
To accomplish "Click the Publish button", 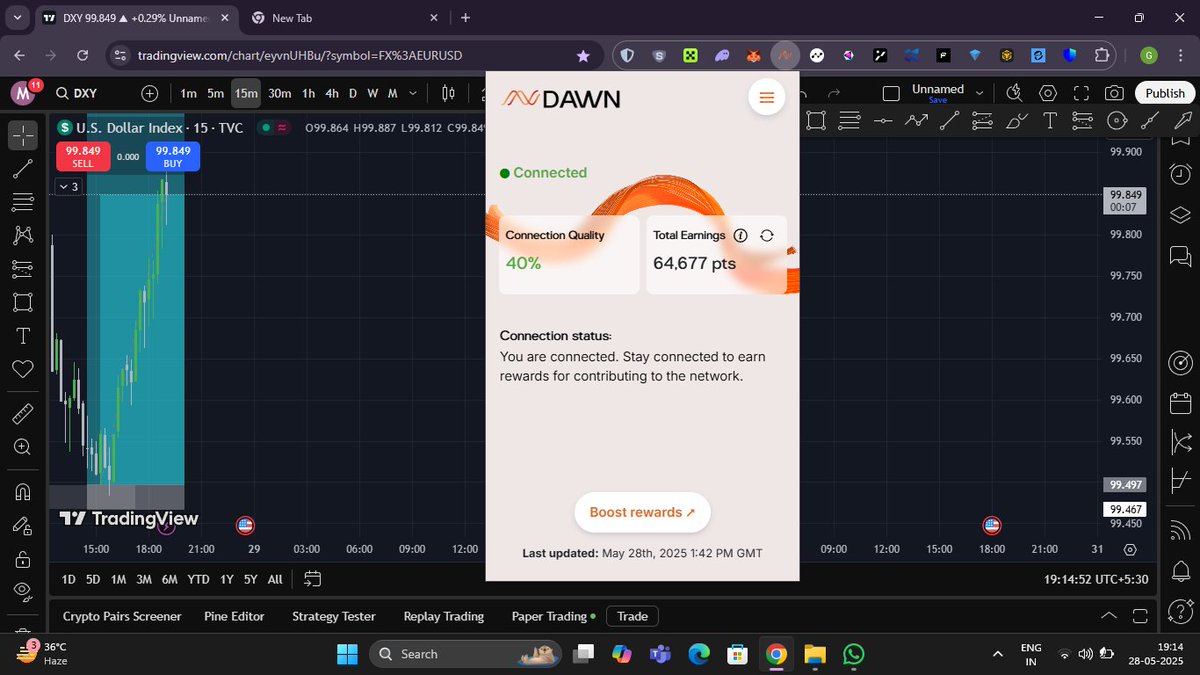I will point(1165,93).
